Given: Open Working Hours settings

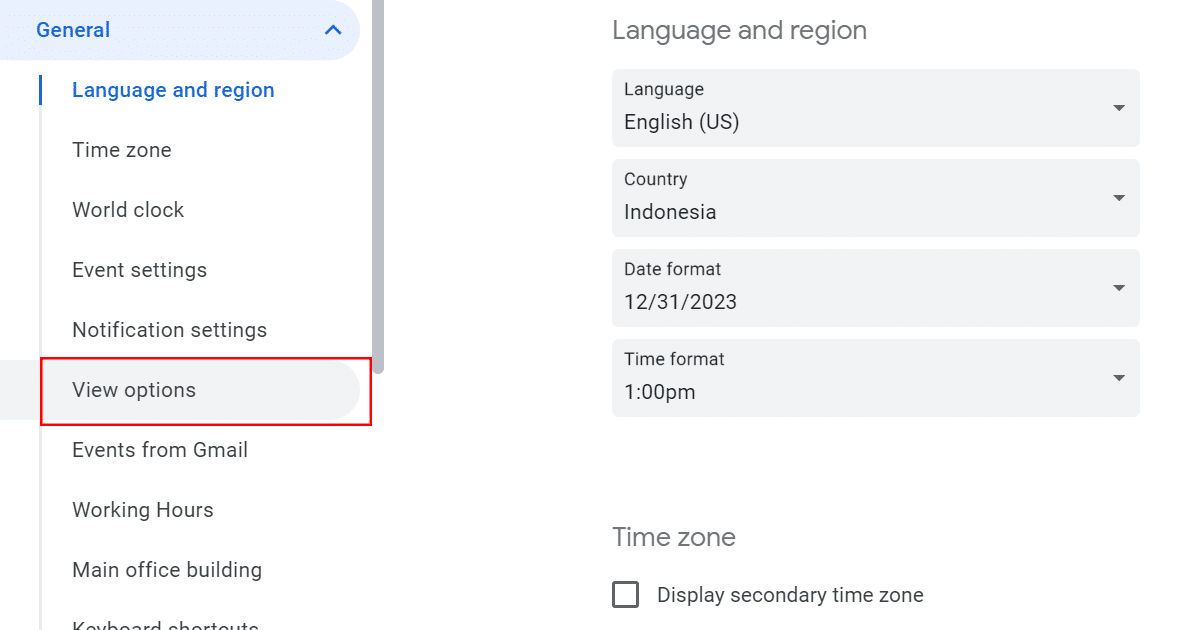Looking at the screenshot, I should (143, 510).
